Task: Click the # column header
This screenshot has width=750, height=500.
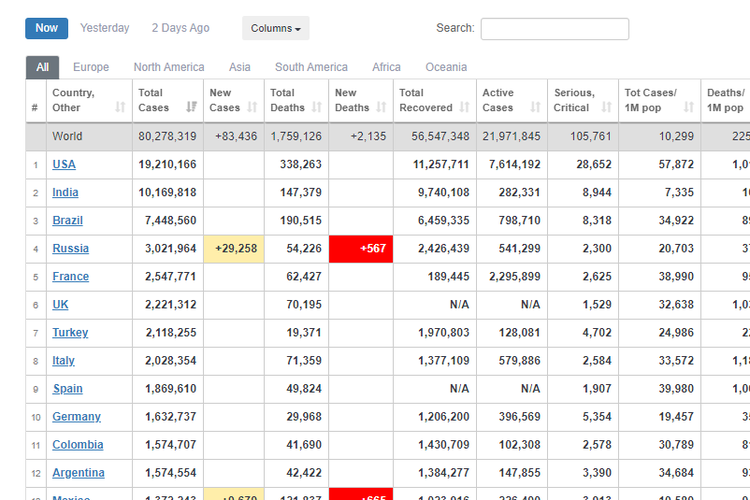Action: [36, 101]
